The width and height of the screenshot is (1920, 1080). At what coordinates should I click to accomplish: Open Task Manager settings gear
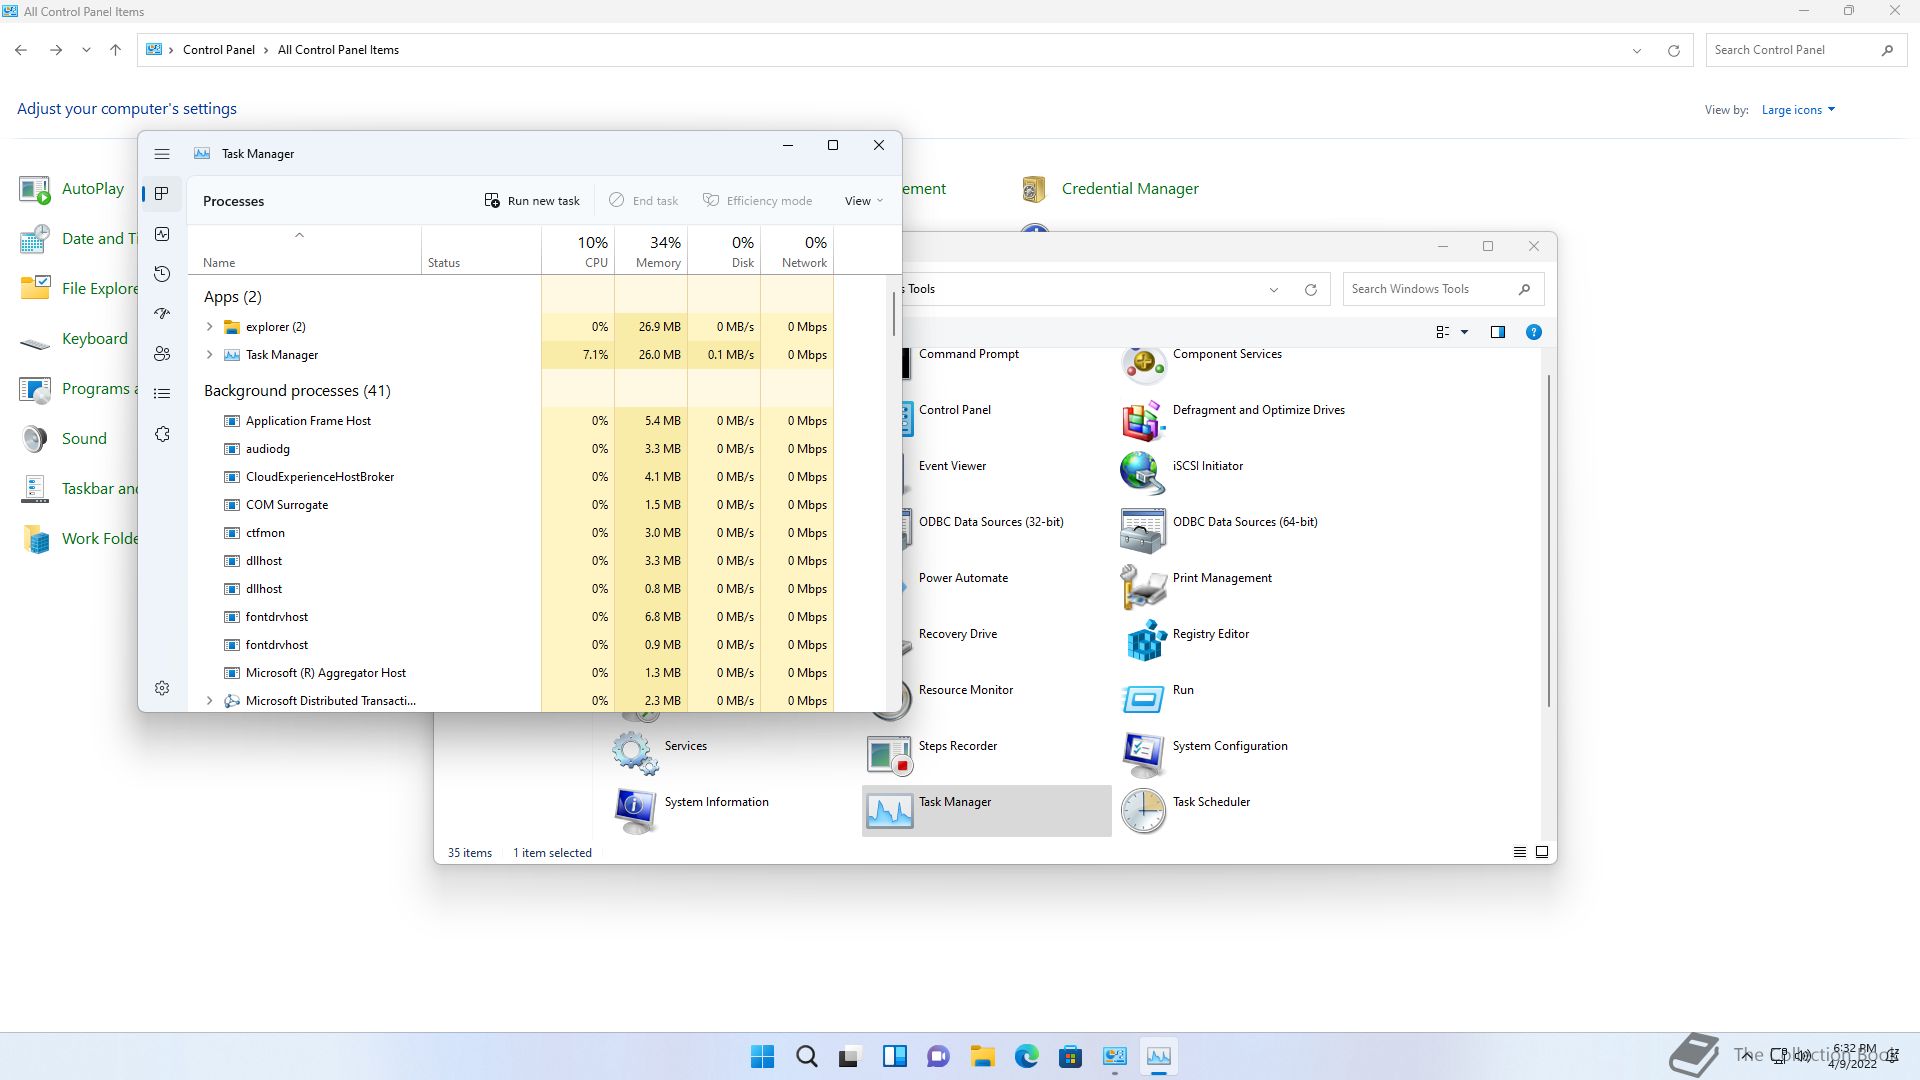[162, 688]
